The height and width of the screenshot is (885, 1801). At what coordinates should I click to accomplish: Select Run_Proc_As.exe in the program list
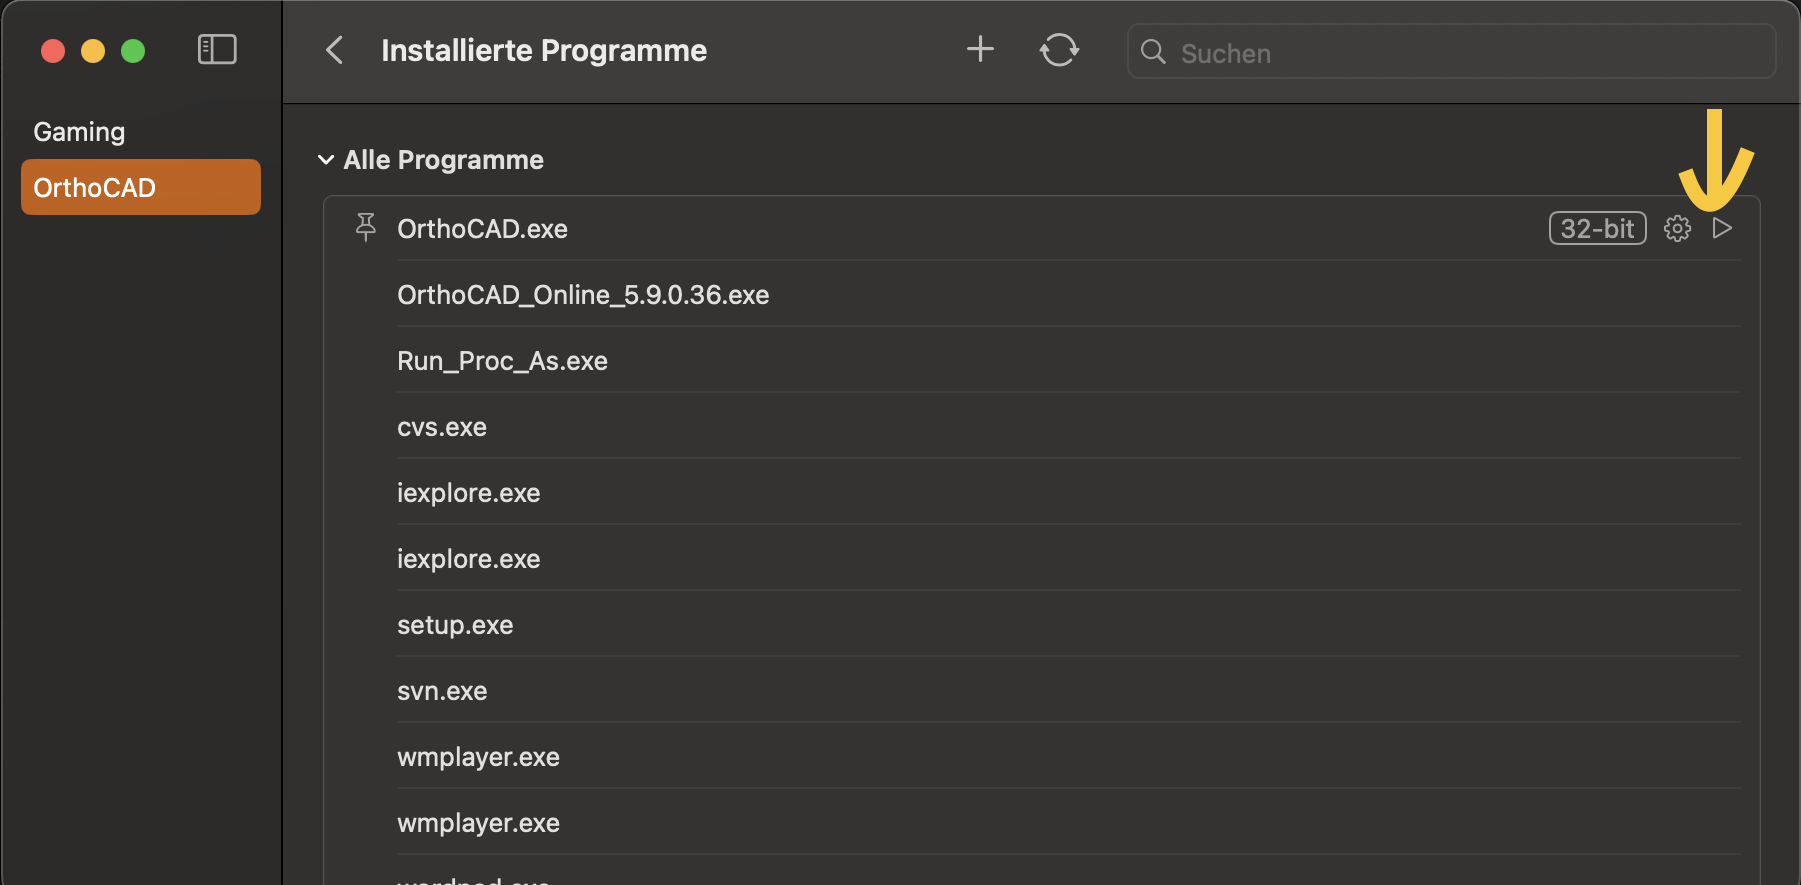tap(502, 360)
